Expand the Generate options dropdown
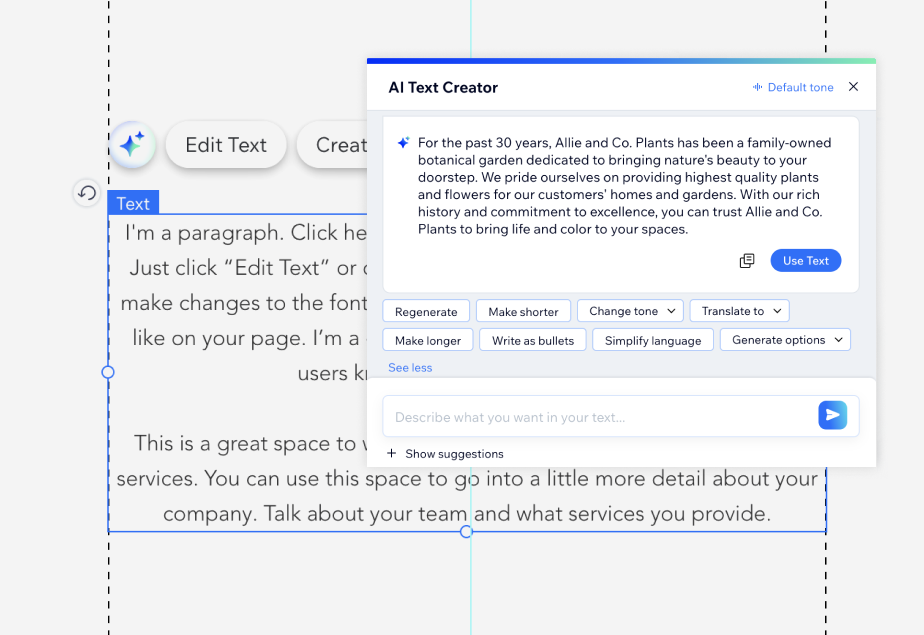 point(785,339)
